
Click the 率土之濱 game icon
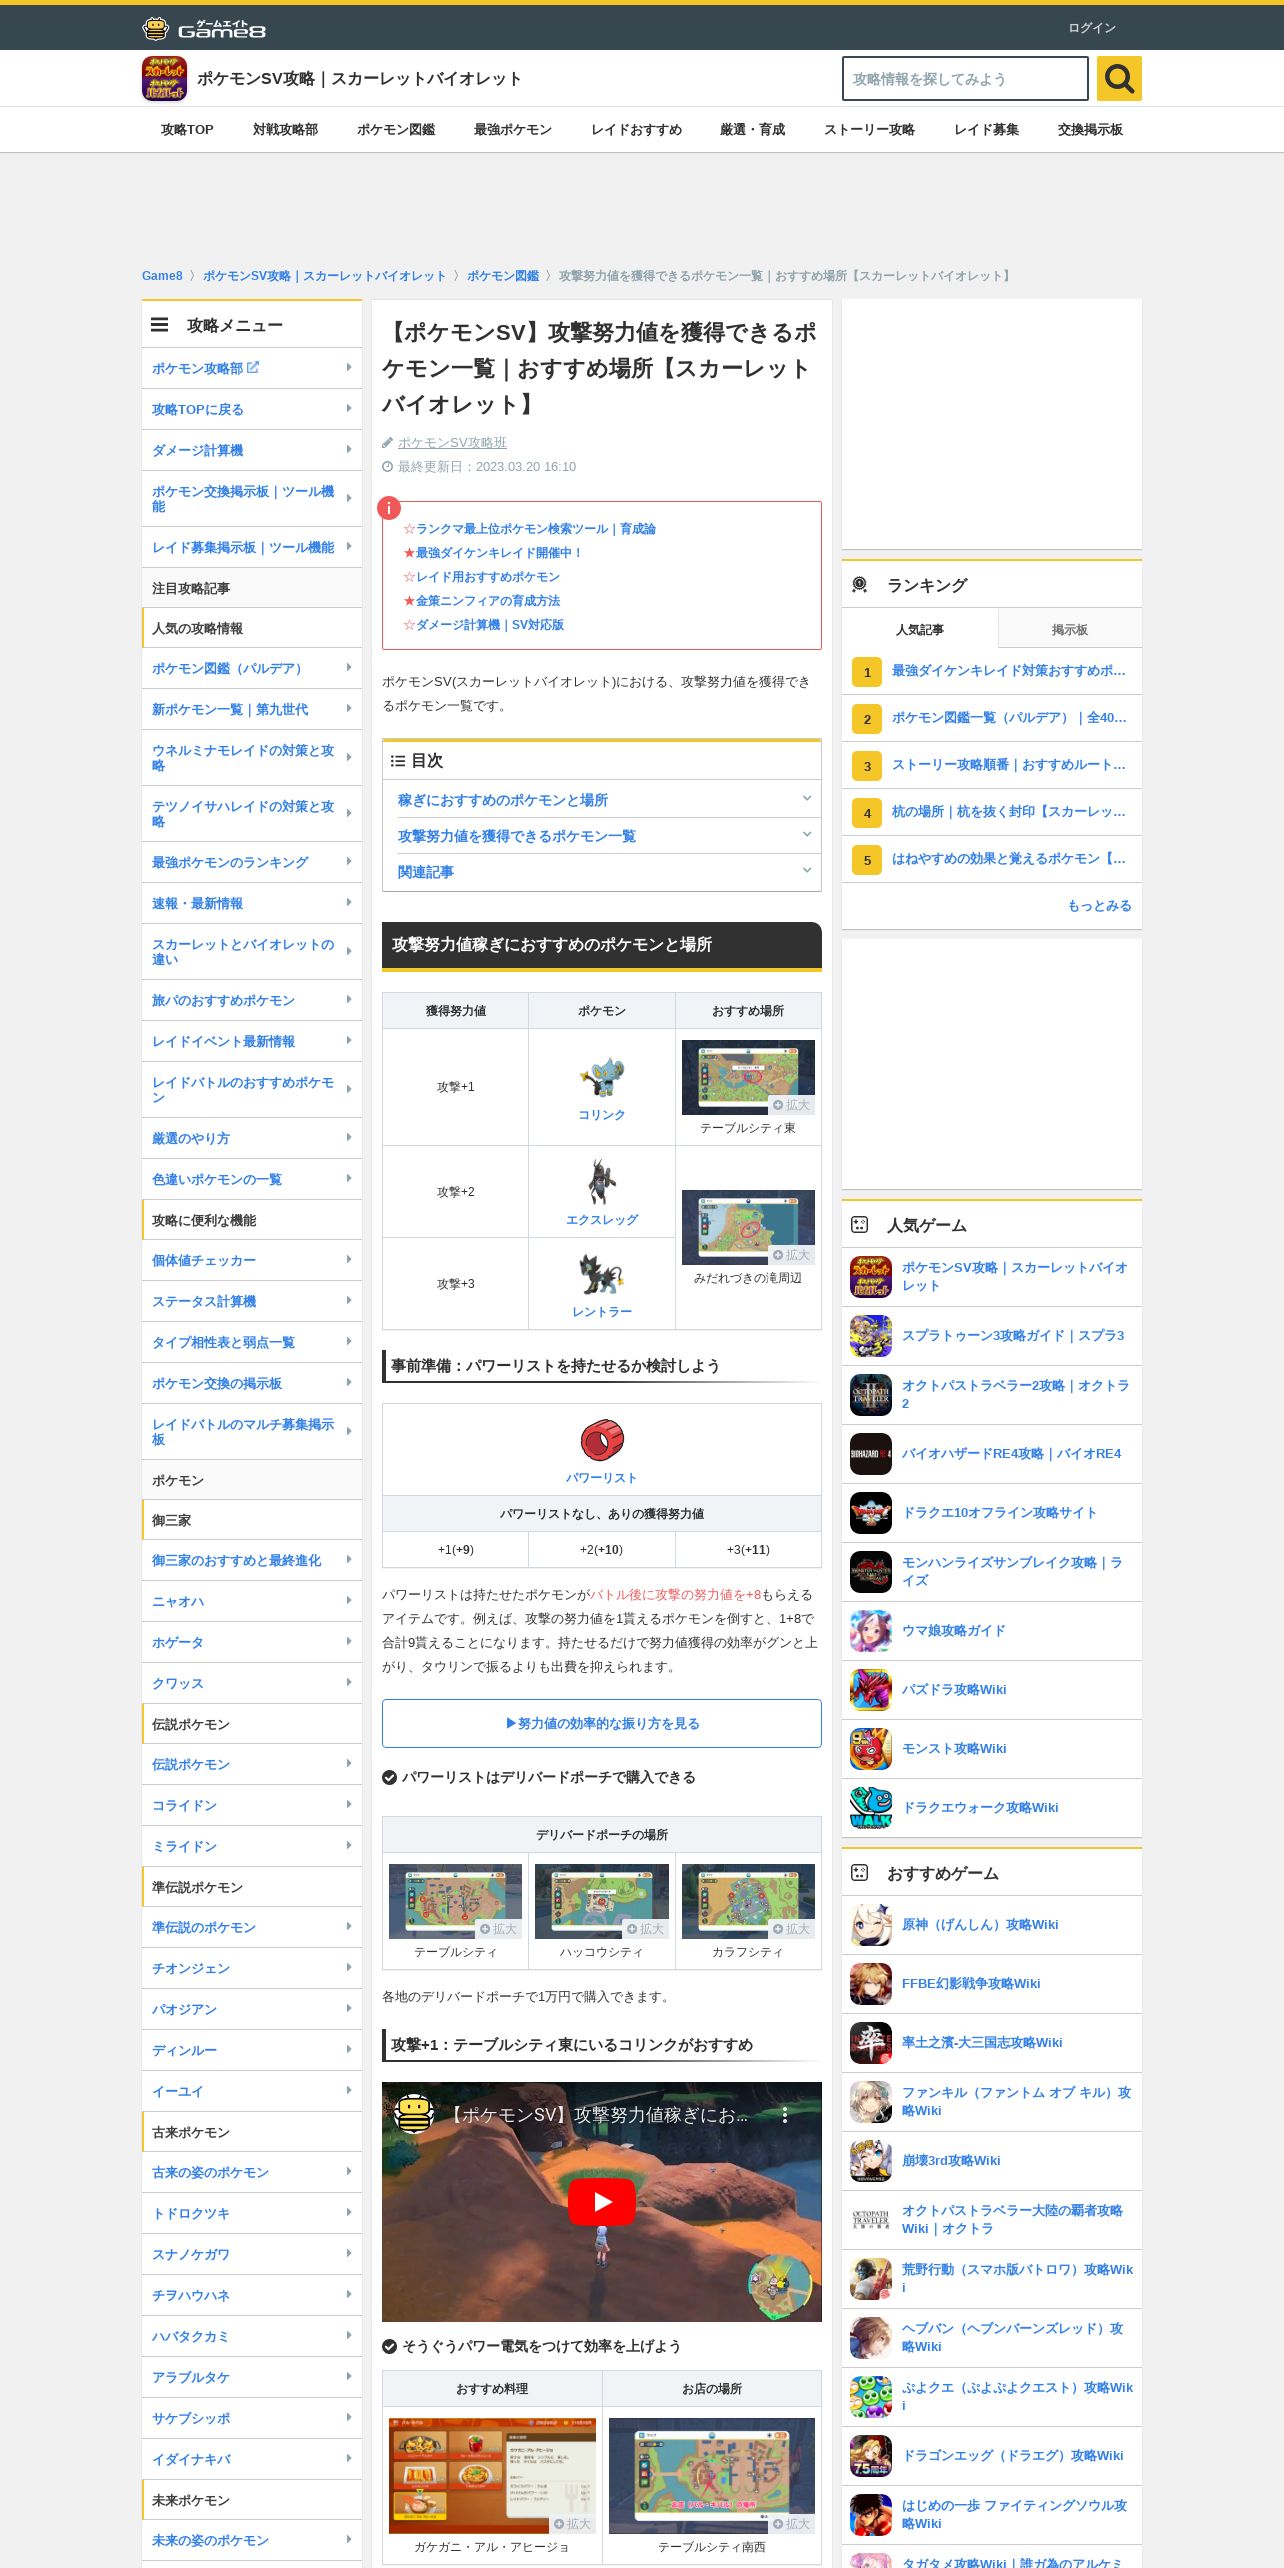[870, 2042]
